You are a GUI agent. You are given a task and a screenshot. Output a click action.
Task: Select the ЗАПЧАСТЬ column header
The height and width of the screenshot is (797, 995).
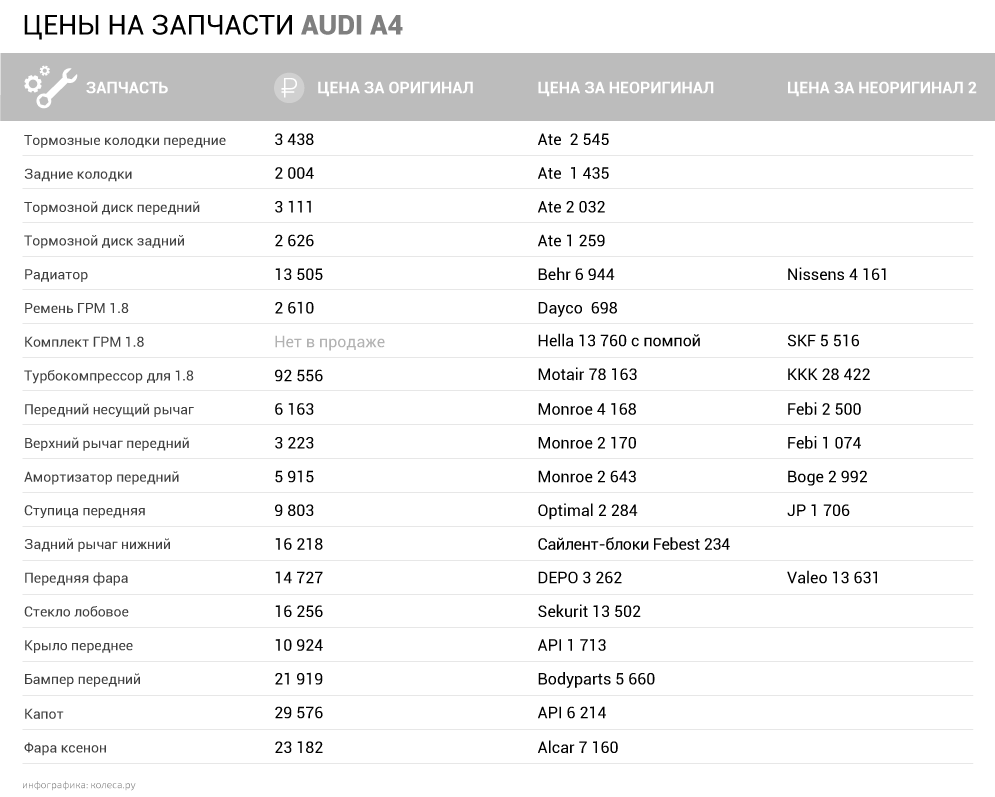pyautogui.click(x=127, y=88)
